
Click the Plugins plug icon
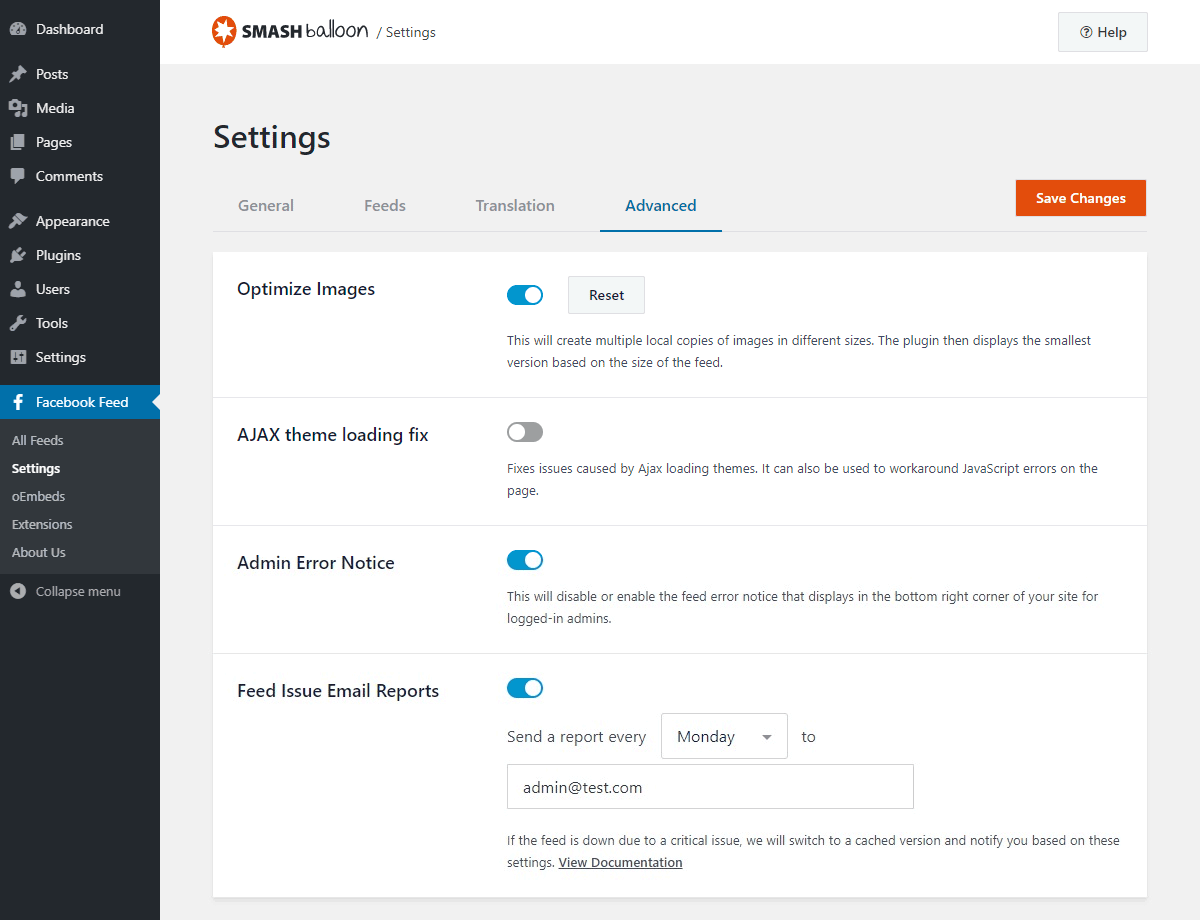[x=18, y=255]
